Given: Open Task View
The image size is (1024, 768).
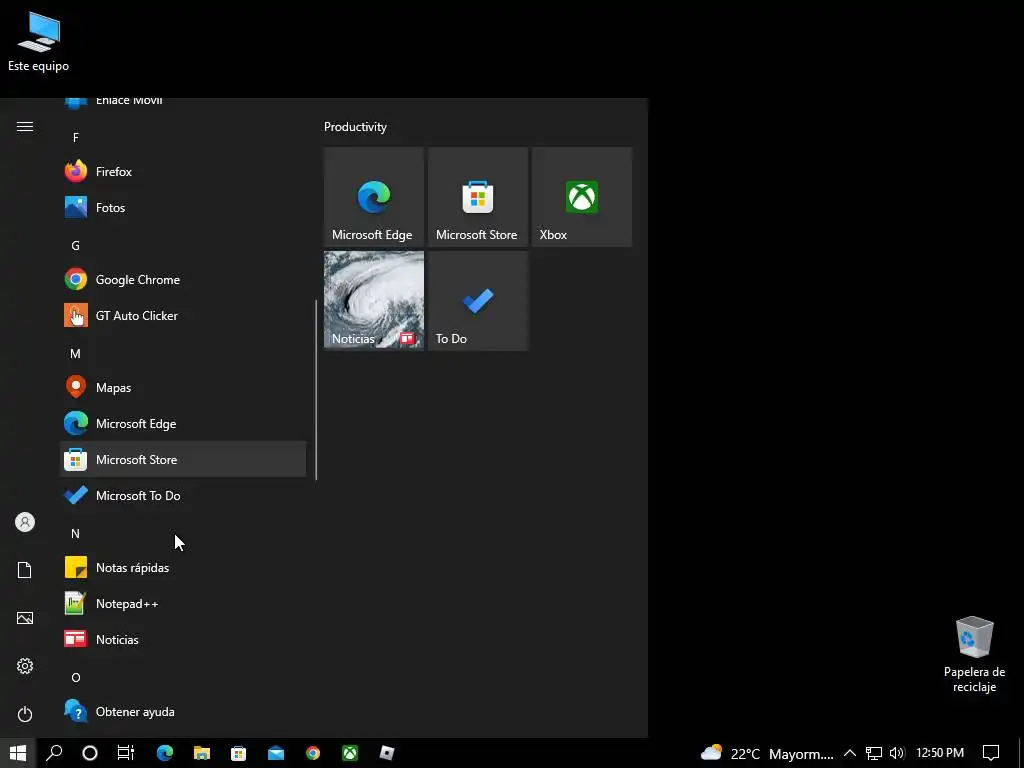Looking at the screenshot, I should 126,753.
